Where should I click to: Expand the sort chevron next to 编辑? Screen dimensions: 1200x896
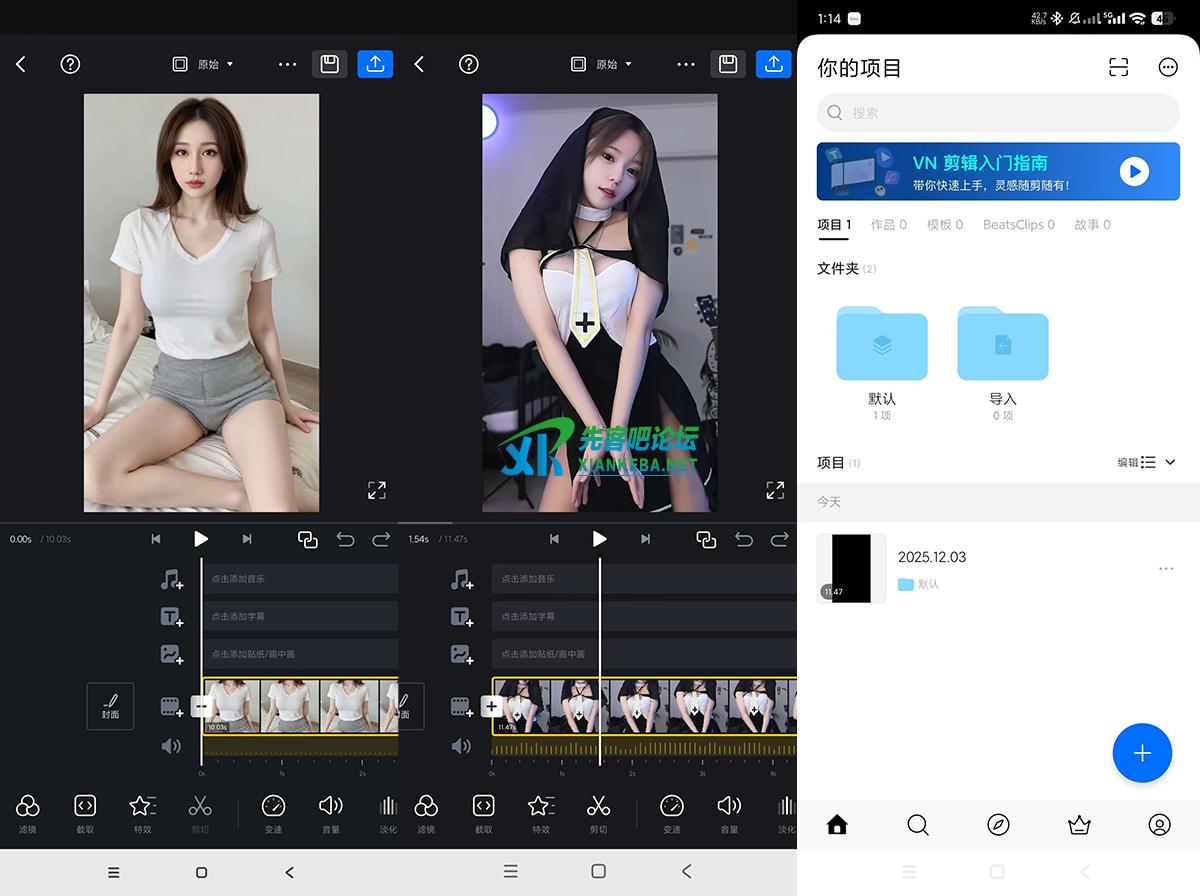(x=1171, y=462)
